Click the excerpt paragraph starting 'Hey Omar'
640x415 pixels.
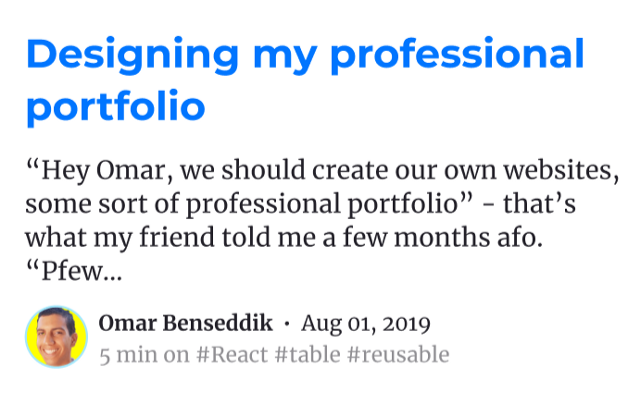(322, 220)
